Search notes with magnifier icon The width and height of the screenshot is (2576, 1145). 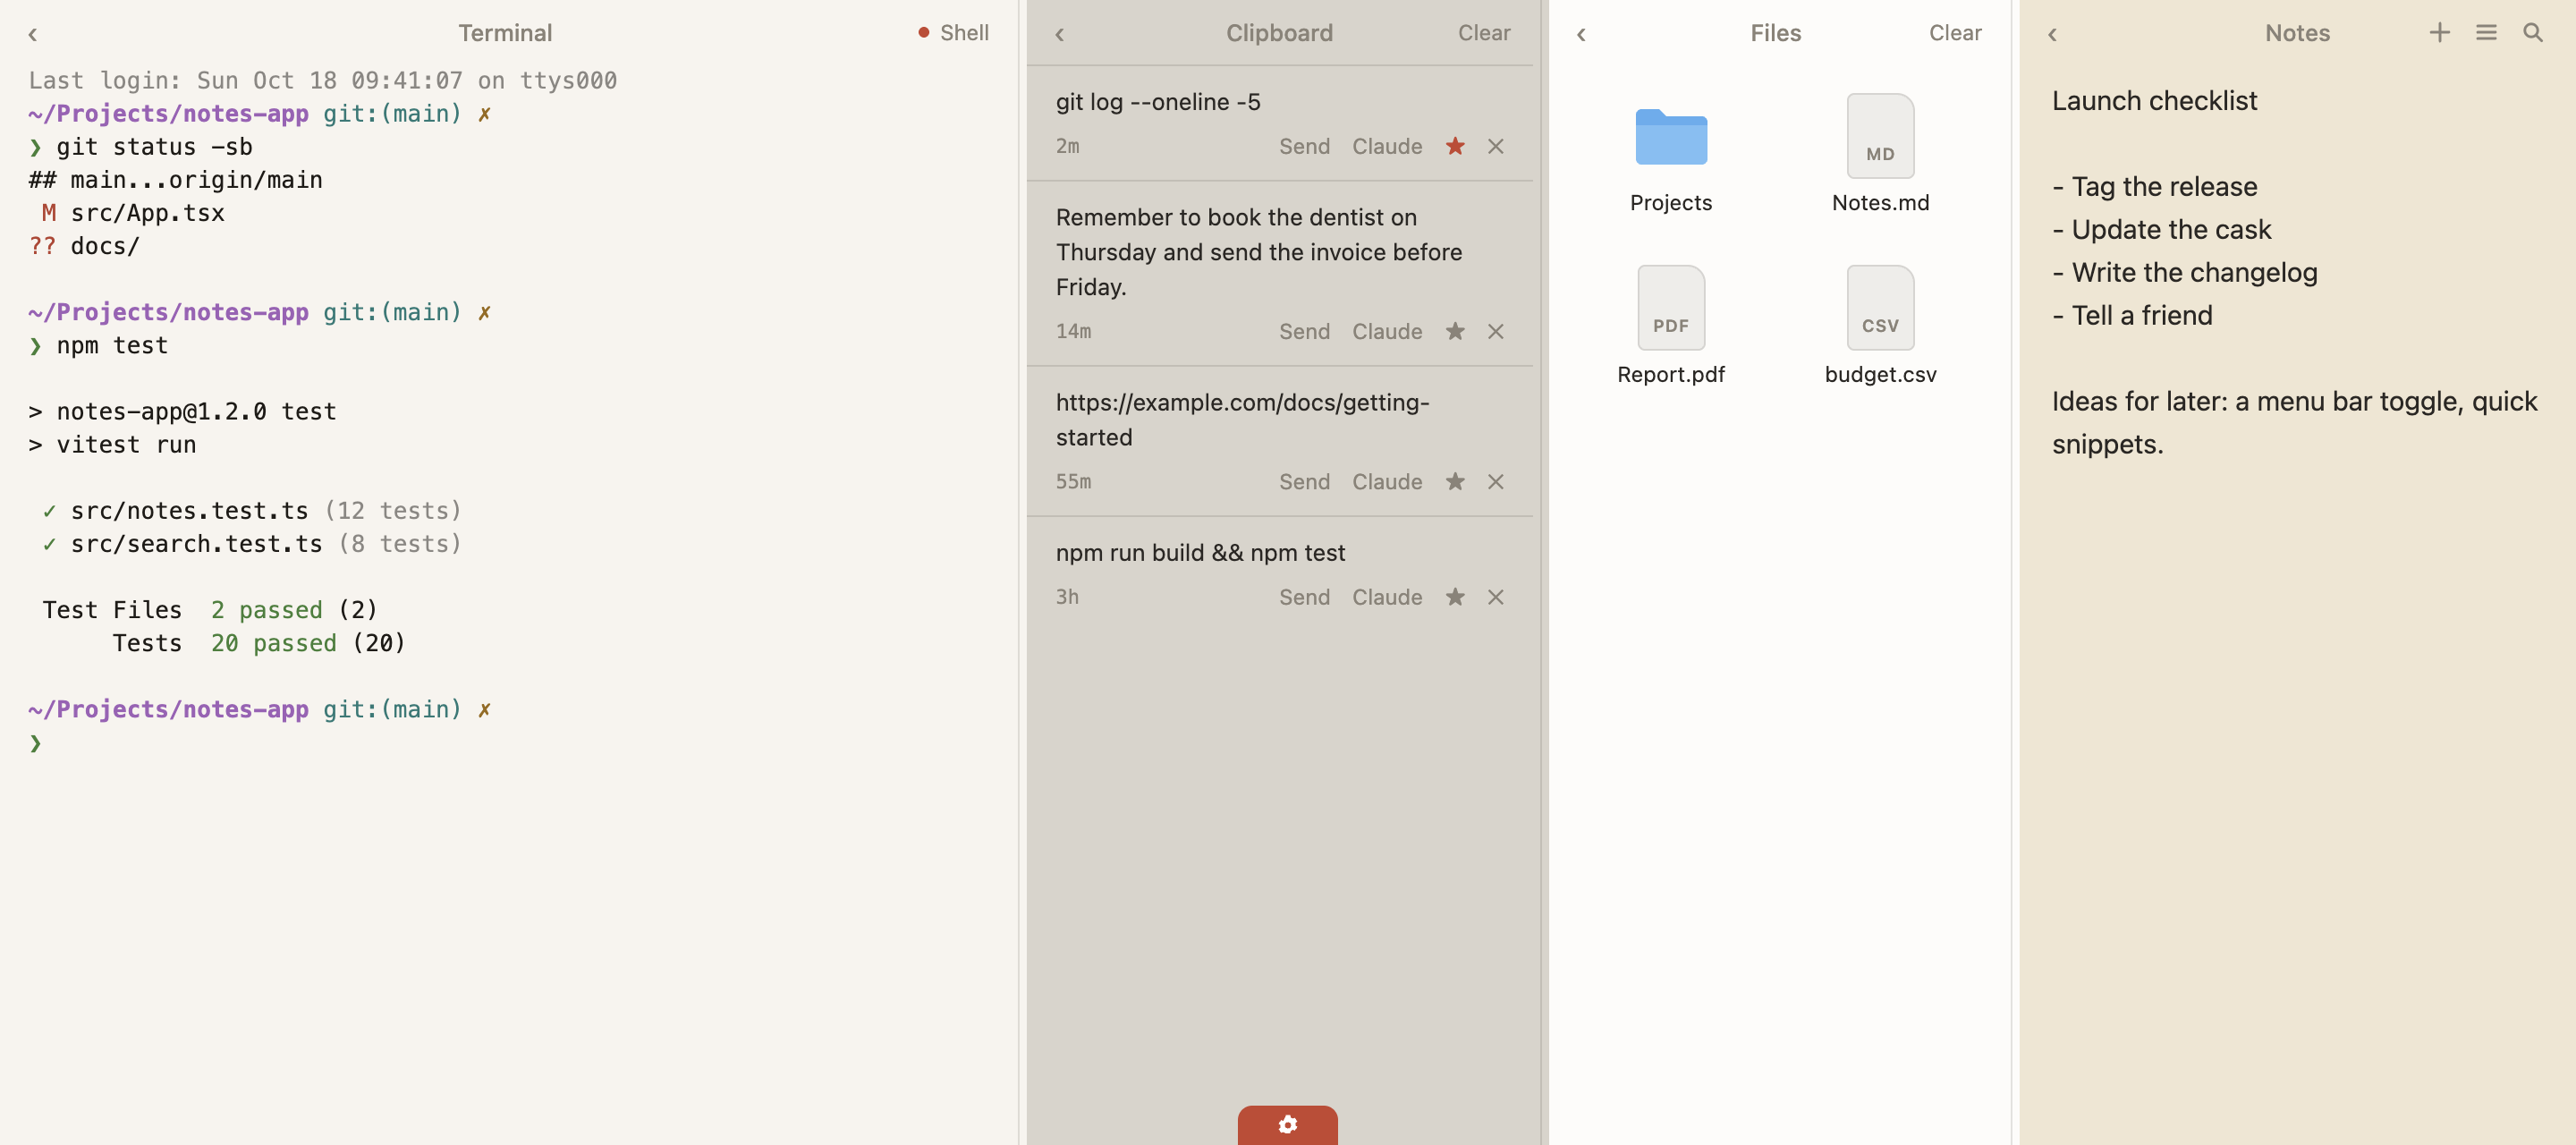tap(2532, 33)
